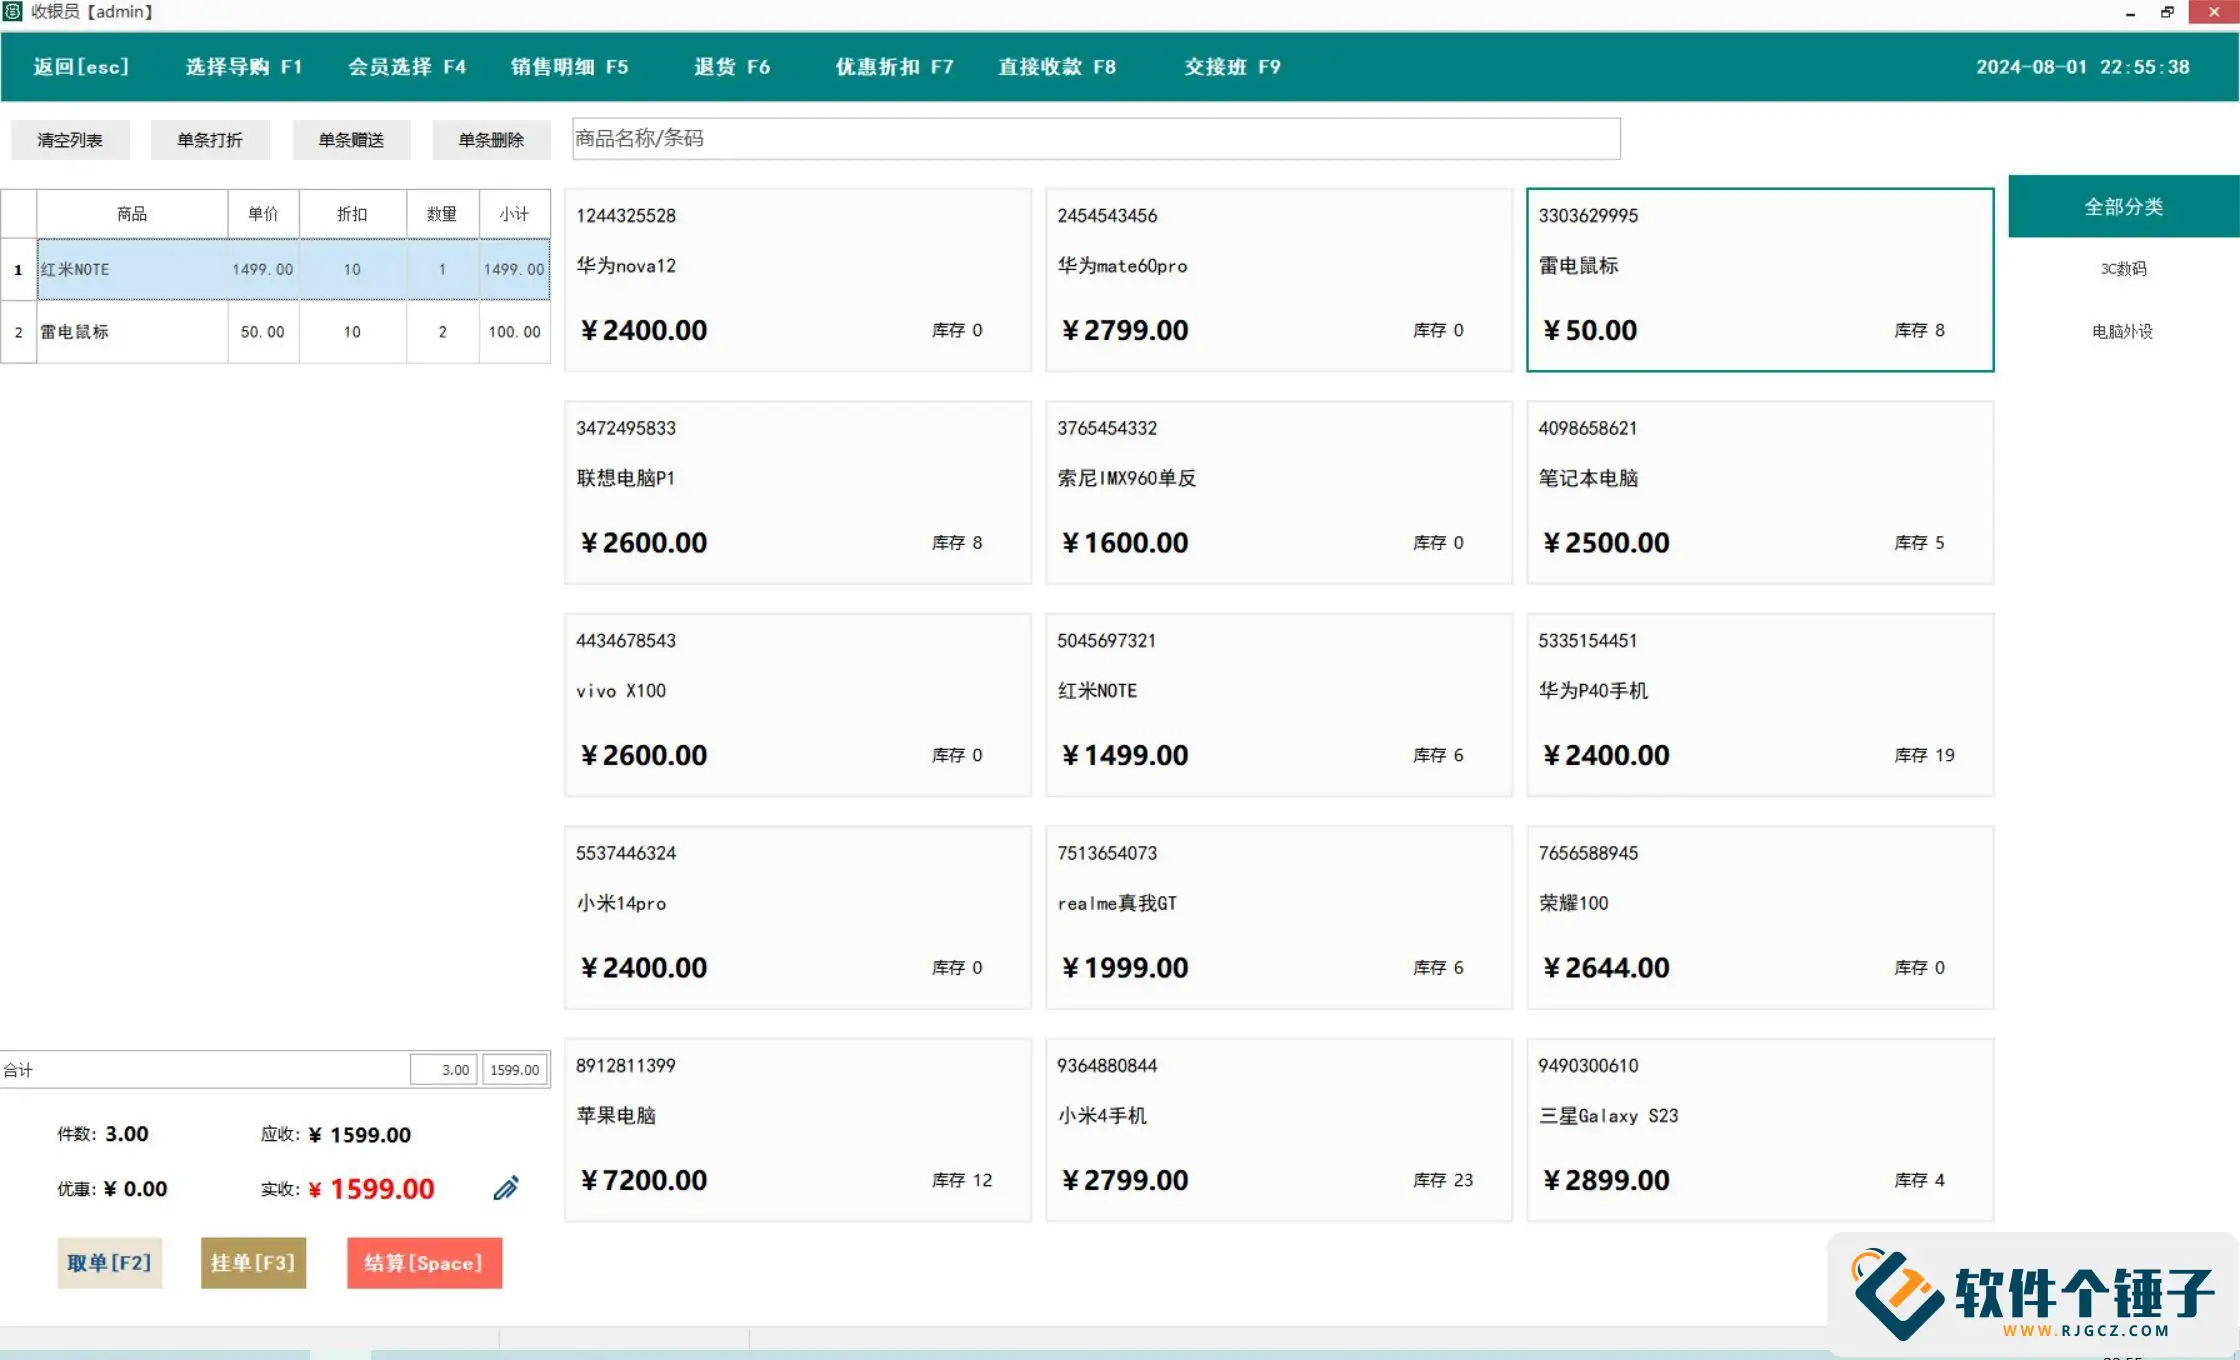Select 电脑外设 category
Screen dimensions: 2240x1360
click(x=2123, y=331)
